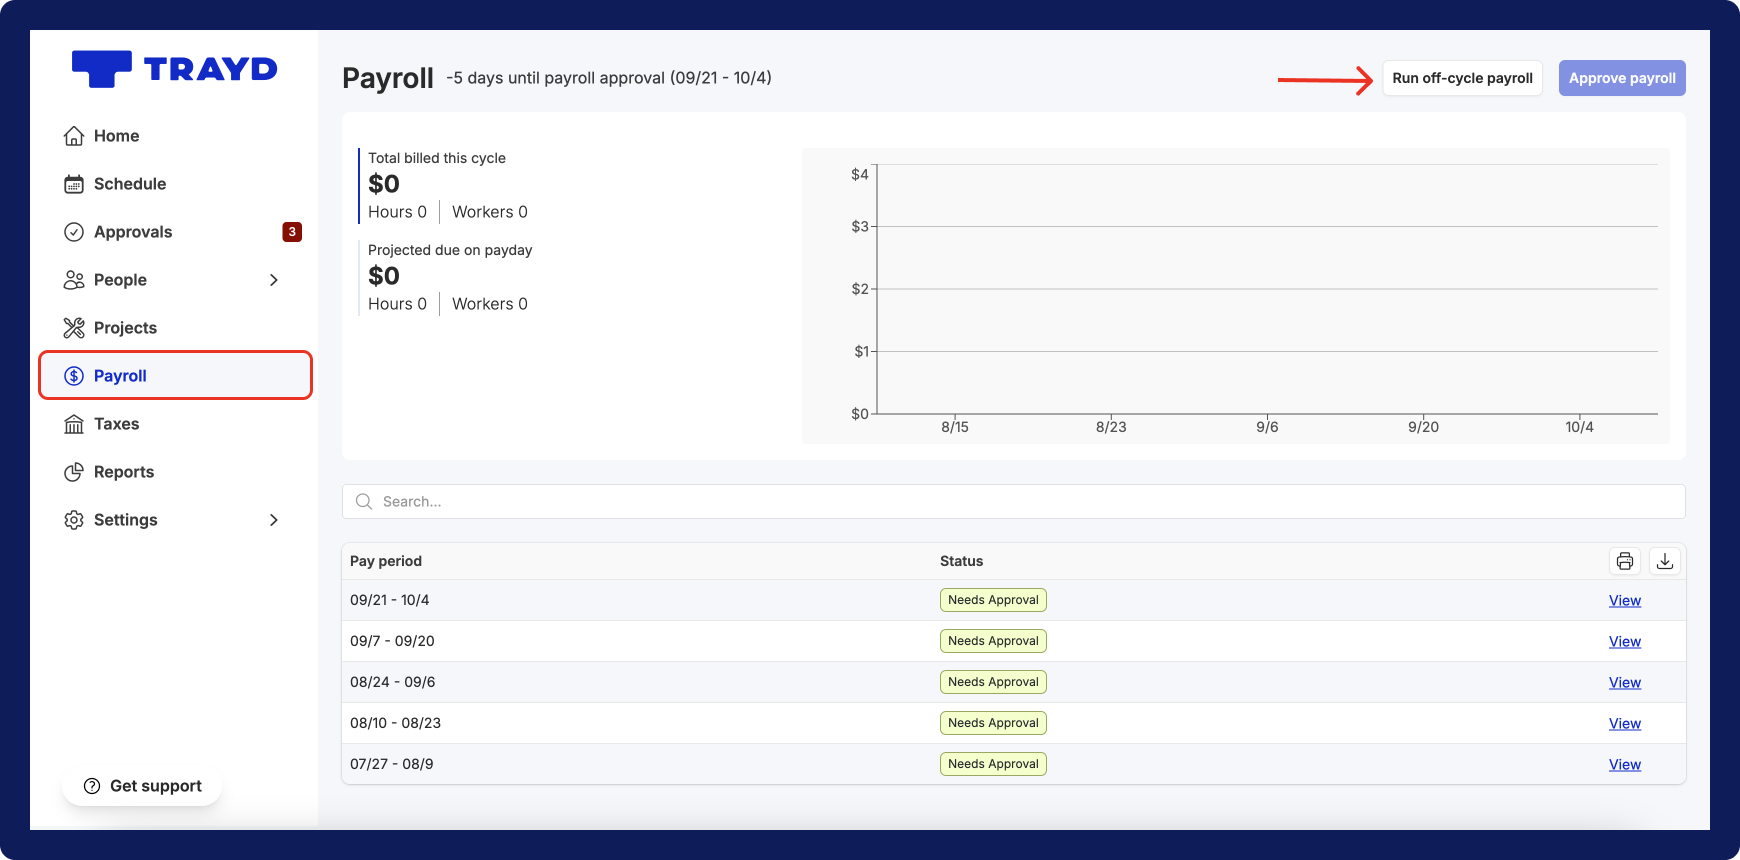Click the Approve payroll button
1740x860 pixels.
1622,78
